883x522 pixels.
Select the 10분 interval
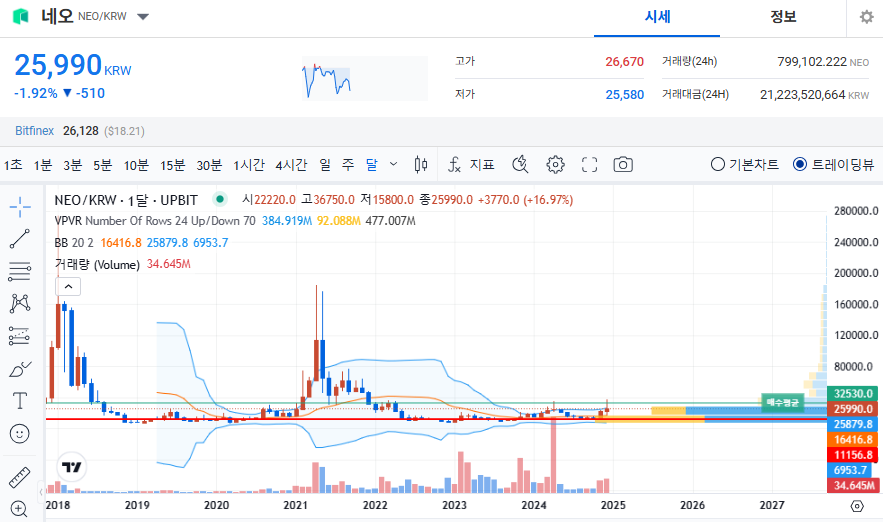pyautogui.click(x=136, y=164)
